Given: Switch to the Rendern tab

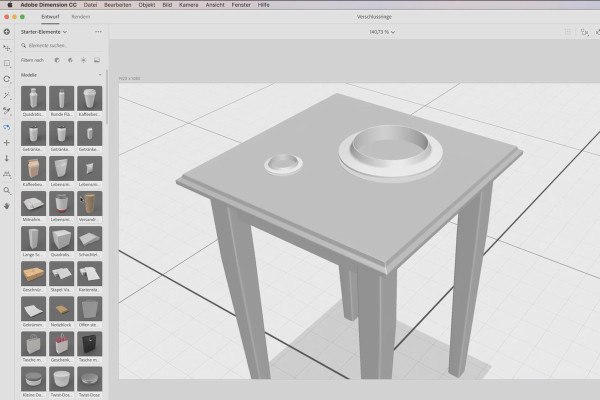Looking at the screenshot, I should (81, 17).
